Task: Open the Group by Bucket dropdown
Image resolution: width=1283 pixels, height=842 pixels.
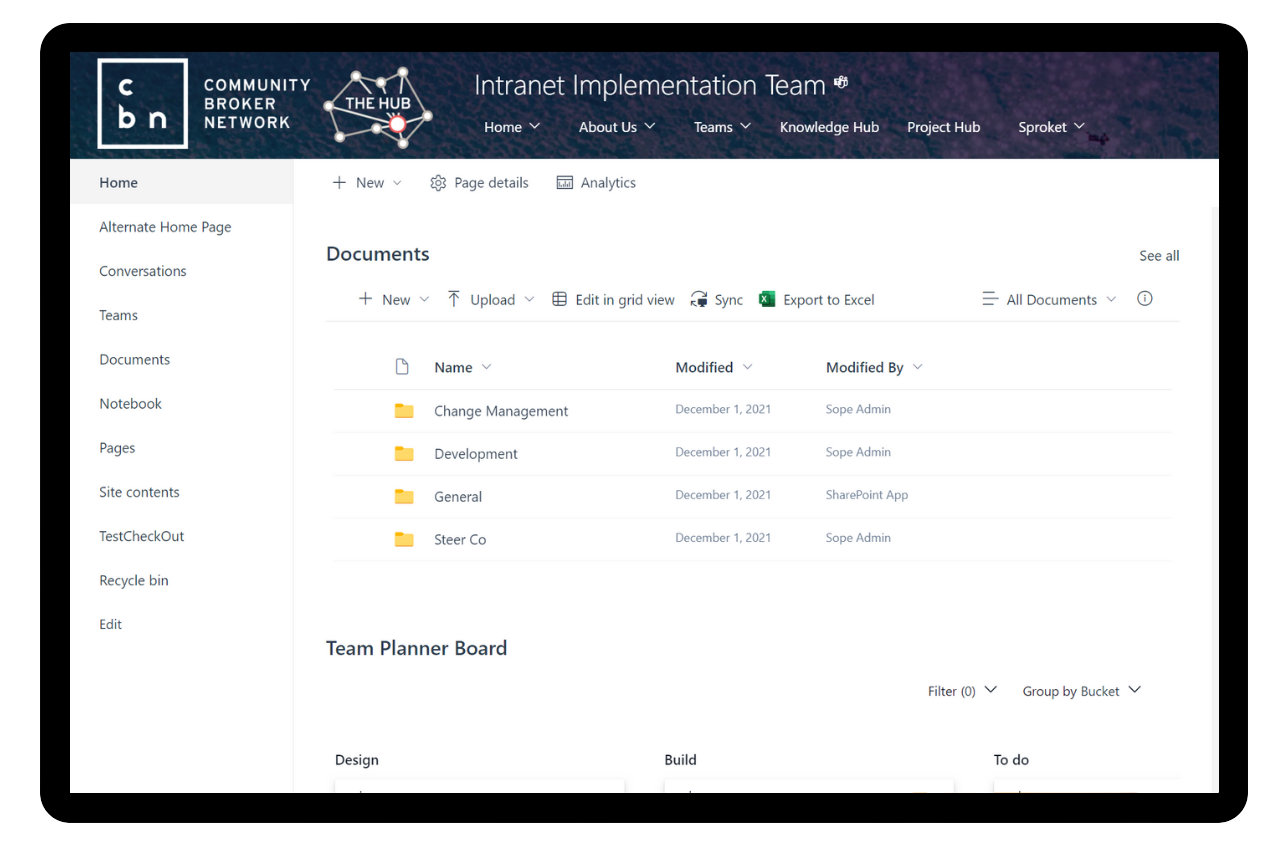Action: pyautogui.click(x=1080, y=690)
